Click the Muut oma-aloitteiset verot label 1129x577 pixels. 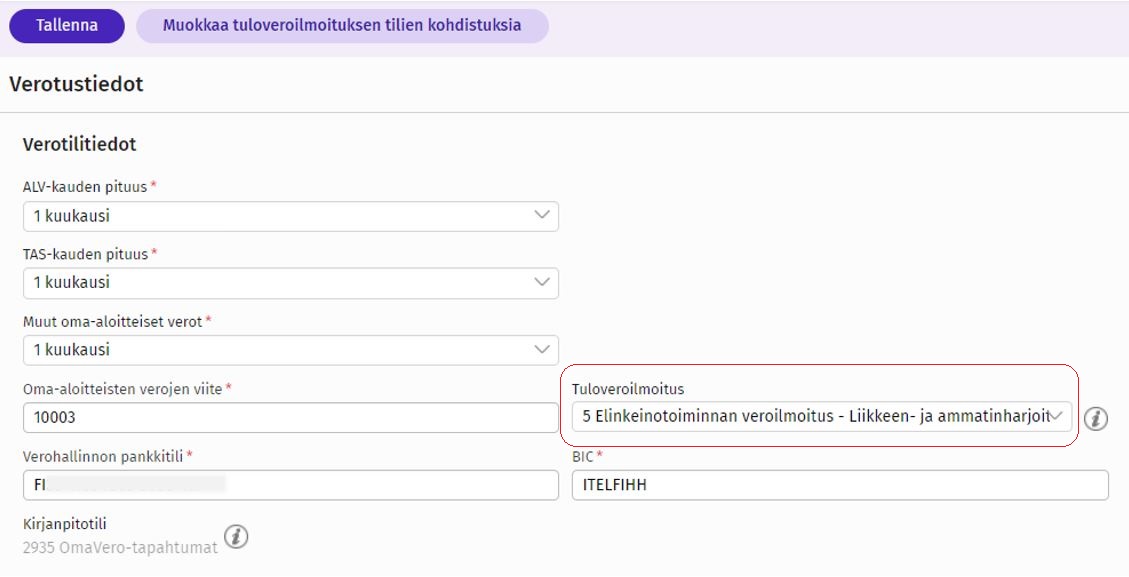pyautogui.click(x=113, y=322)
